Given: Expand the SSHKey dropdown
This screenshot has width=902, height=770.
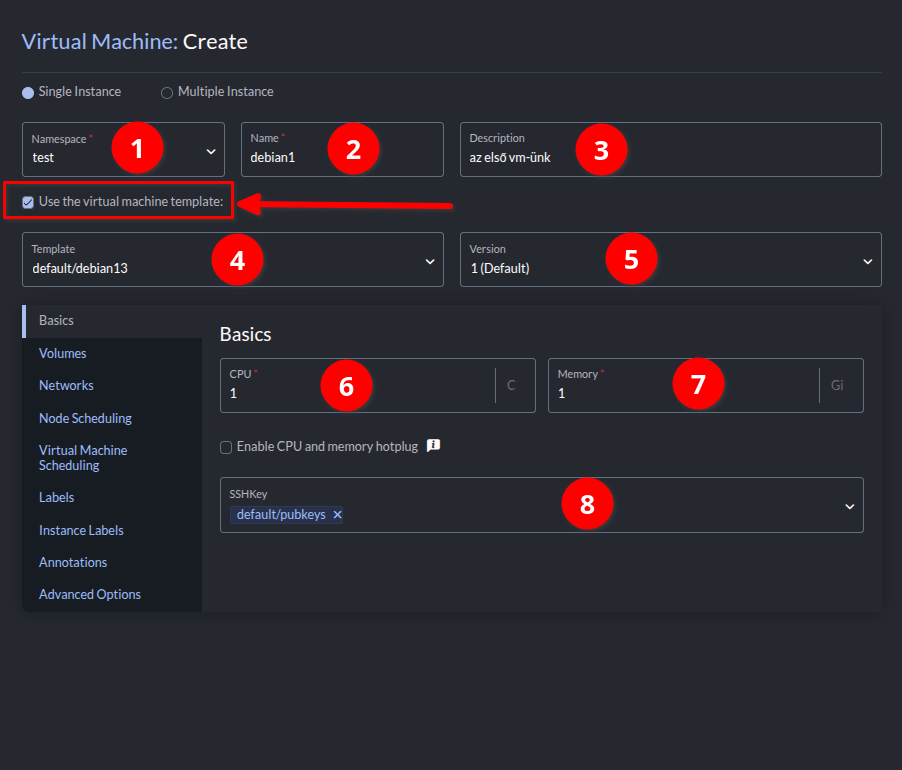Looking at the screenshot, I should tap(849, 506).
